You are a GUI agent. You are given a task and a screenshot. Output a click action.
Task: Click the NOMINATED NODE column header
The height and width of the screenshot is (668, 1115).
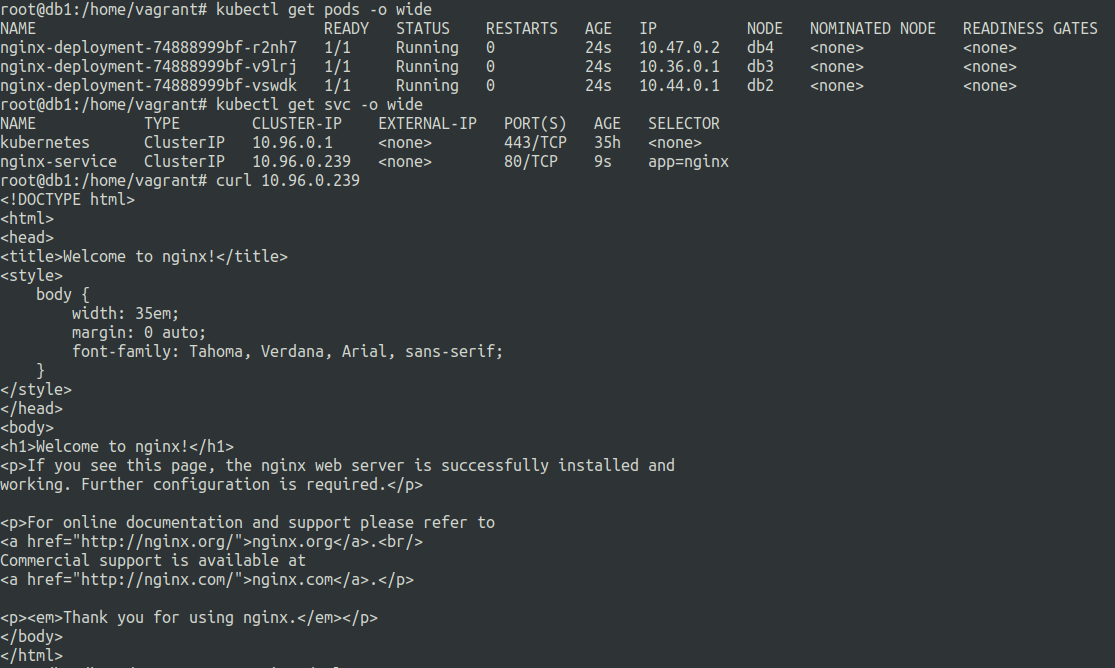point(872,29)
